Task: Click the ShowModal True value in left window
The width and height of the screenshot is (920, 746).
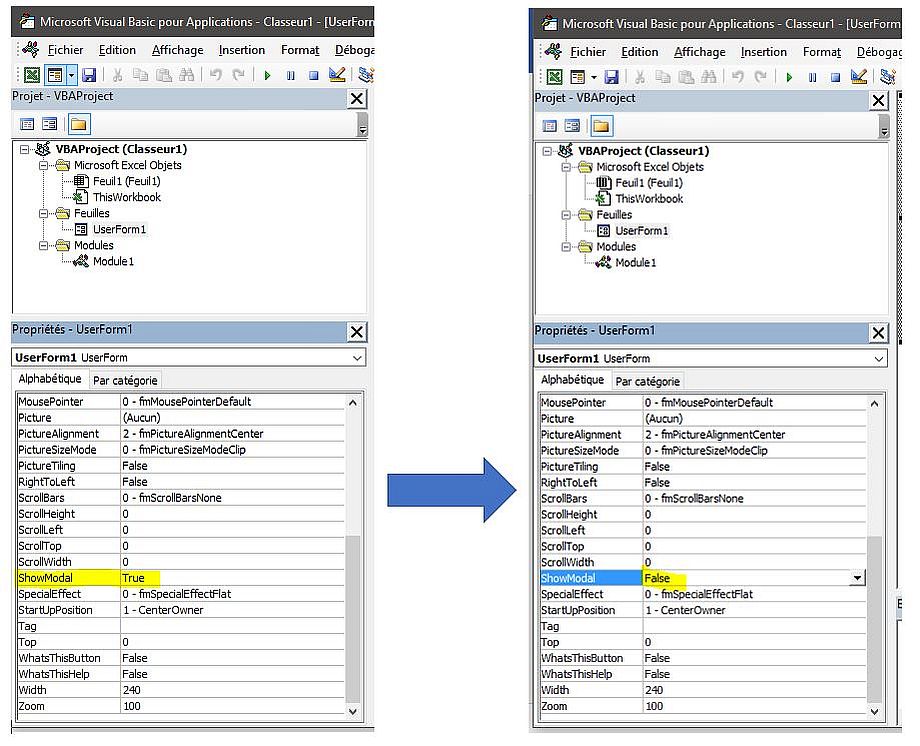Action: coord(133,578)
